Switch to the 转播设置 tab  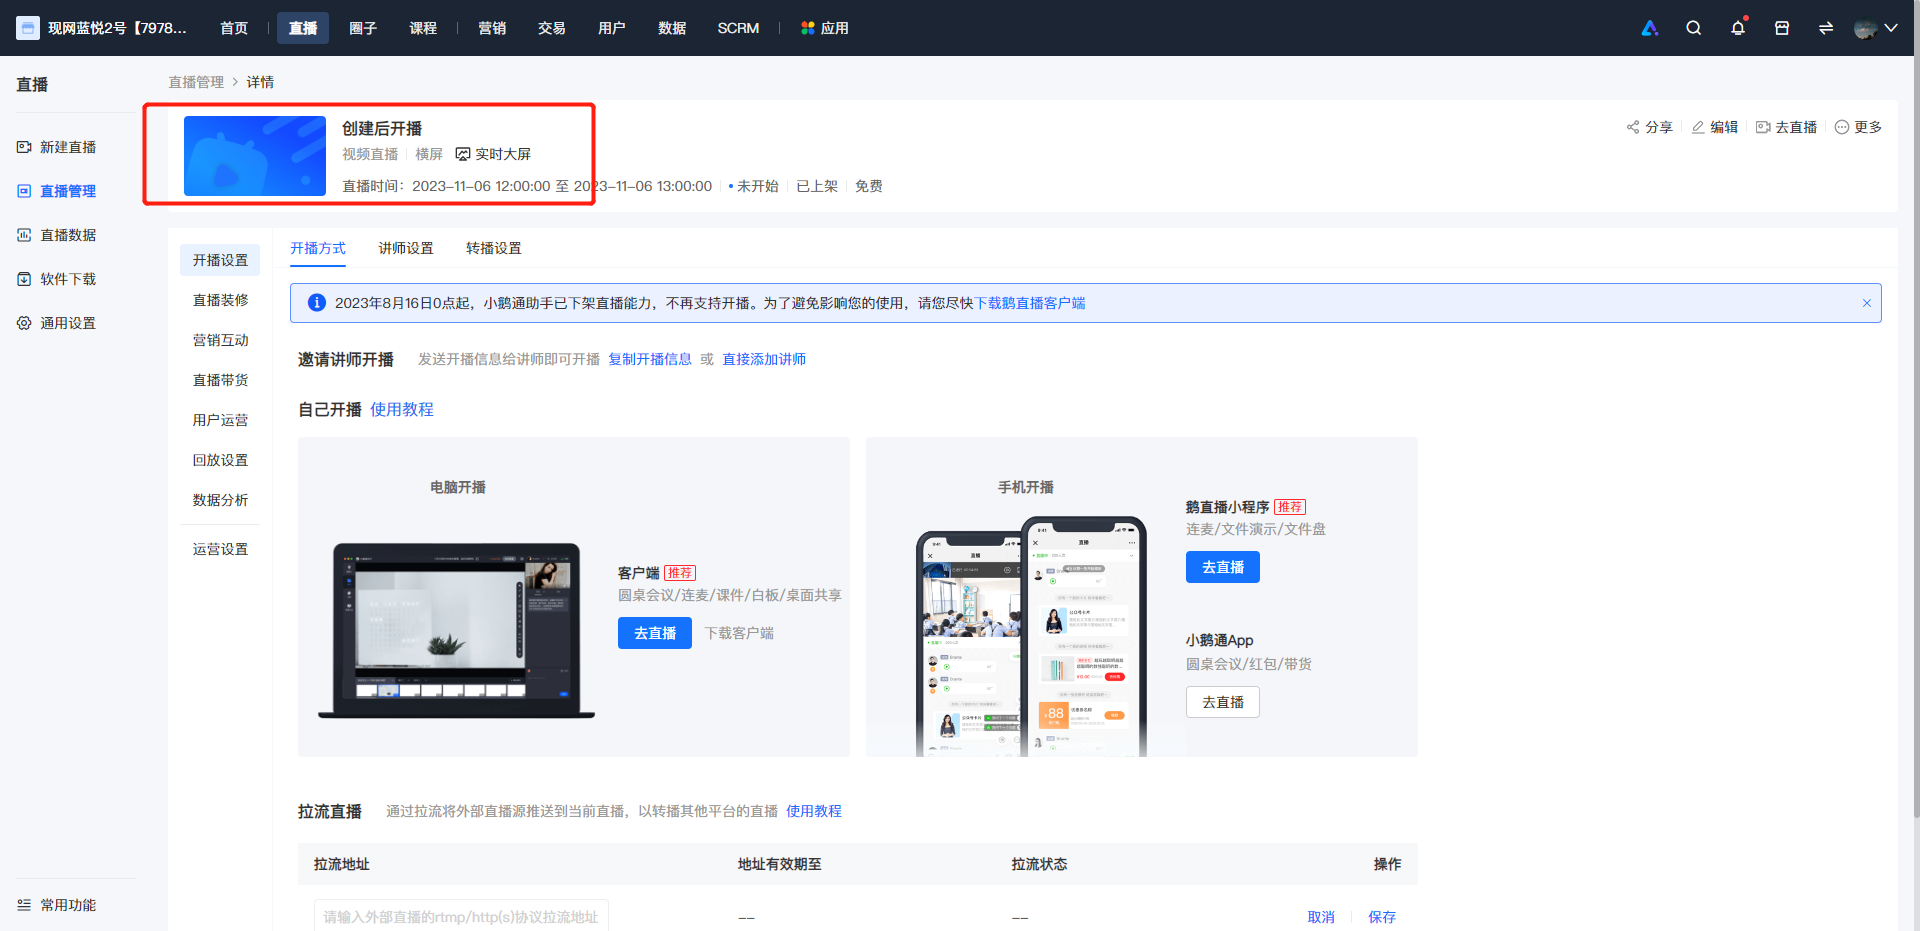coord(494,248)
